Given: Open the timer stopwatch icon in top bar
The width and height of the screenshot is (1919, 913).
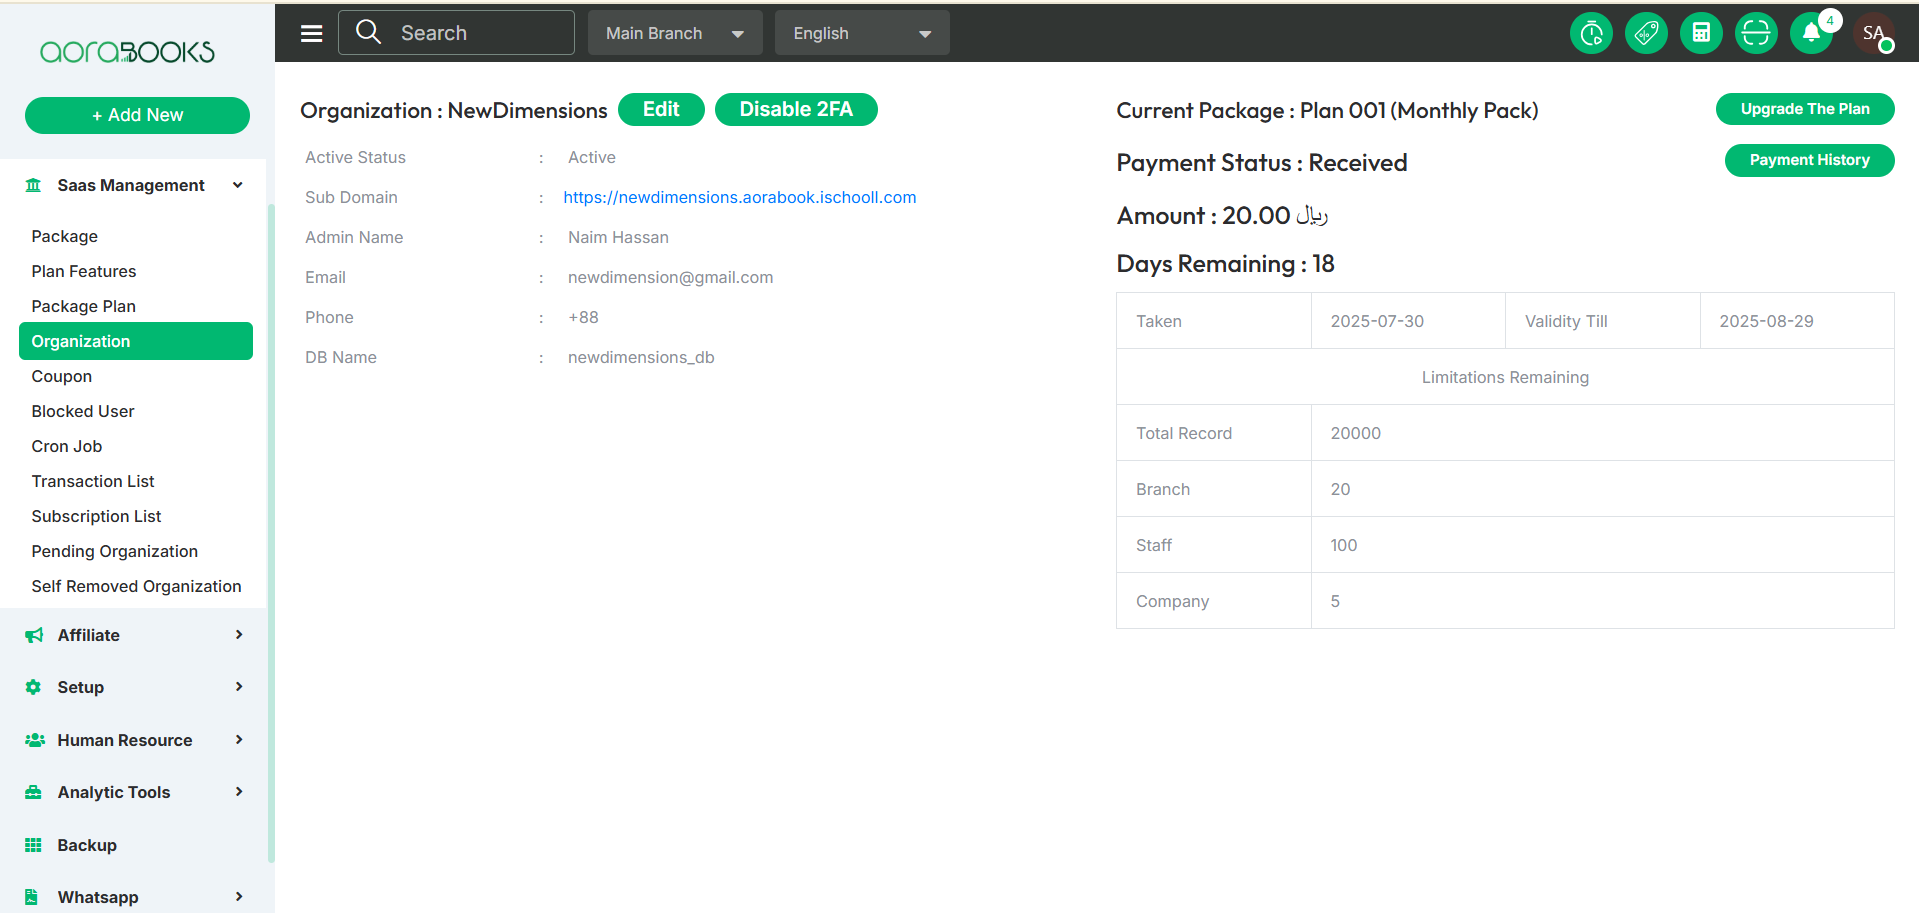Looking at the screenshot, I should 1591,33.
